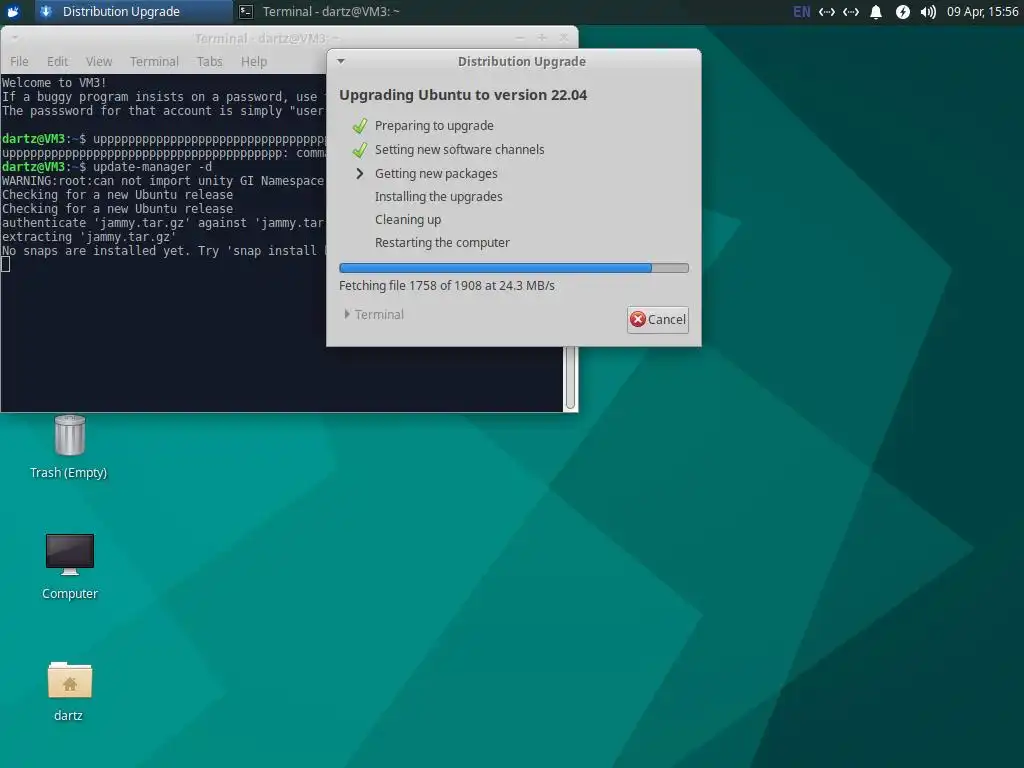The image size is (1024, 768).
Task: Click the 'Installing the upgrades' step text
Action: click(x=439, y=197)
